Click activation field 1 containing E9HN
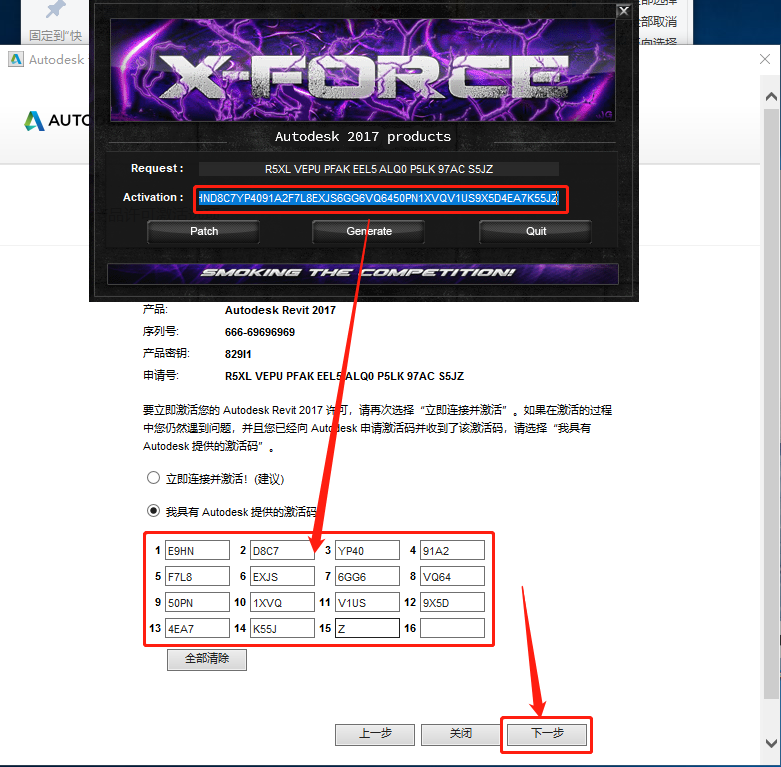Screen dimensions: 781x767 (197, 550)
